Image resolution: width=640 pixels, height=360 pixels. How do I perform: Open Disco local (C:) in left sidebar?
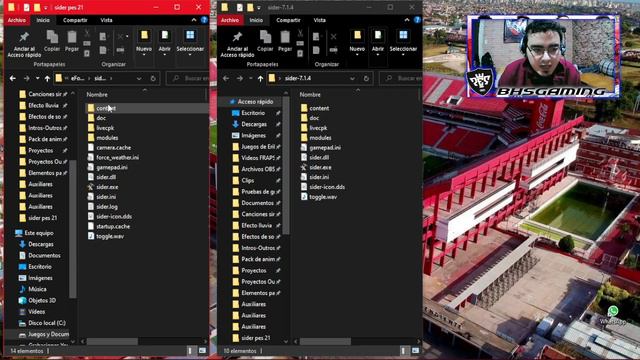click(47, 323)
